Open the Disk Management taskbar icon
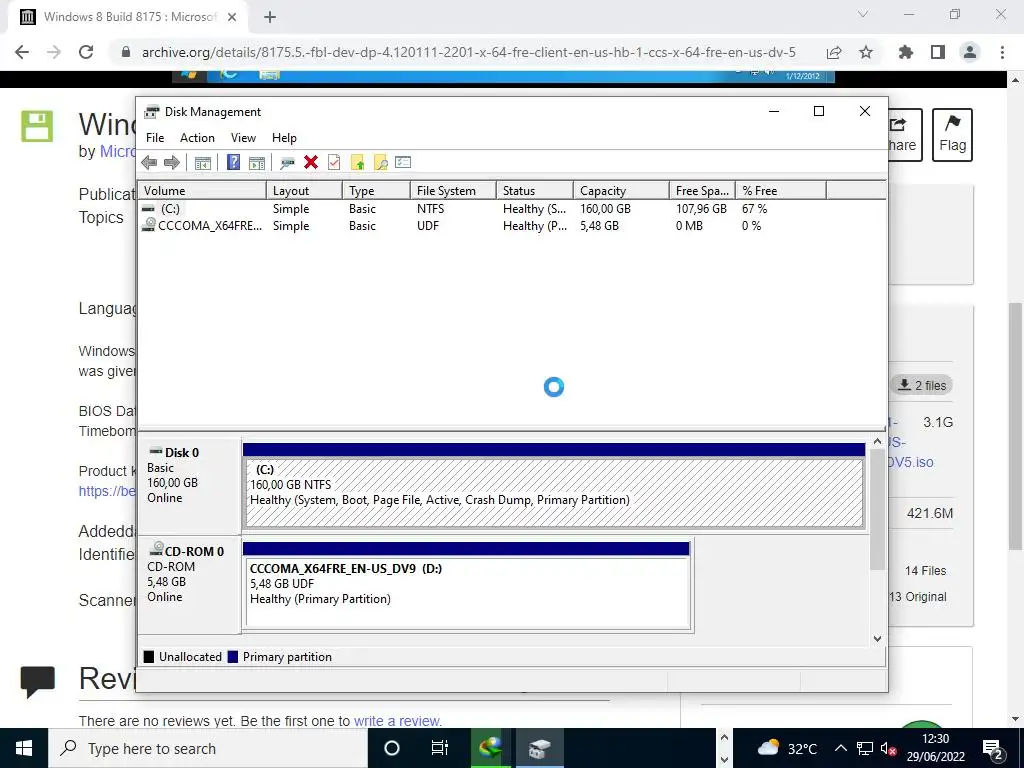This screenshot has width=1024, height=768. coord(539,748)
